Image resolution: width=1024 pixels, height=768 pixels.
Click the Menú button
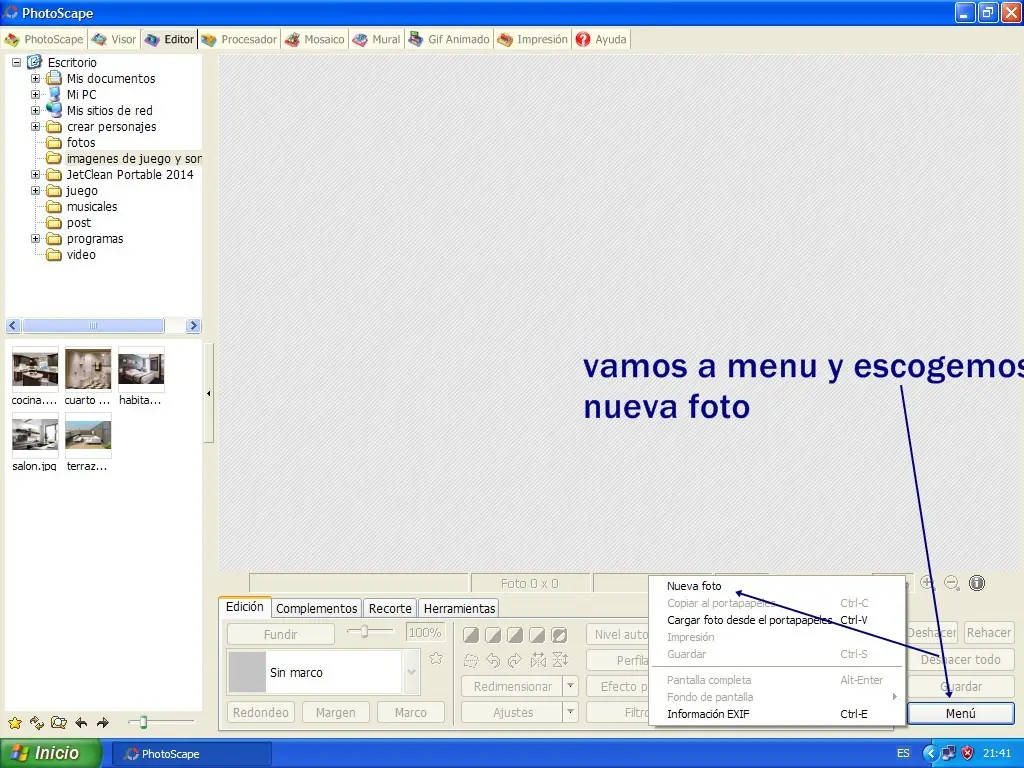(961, 713)
